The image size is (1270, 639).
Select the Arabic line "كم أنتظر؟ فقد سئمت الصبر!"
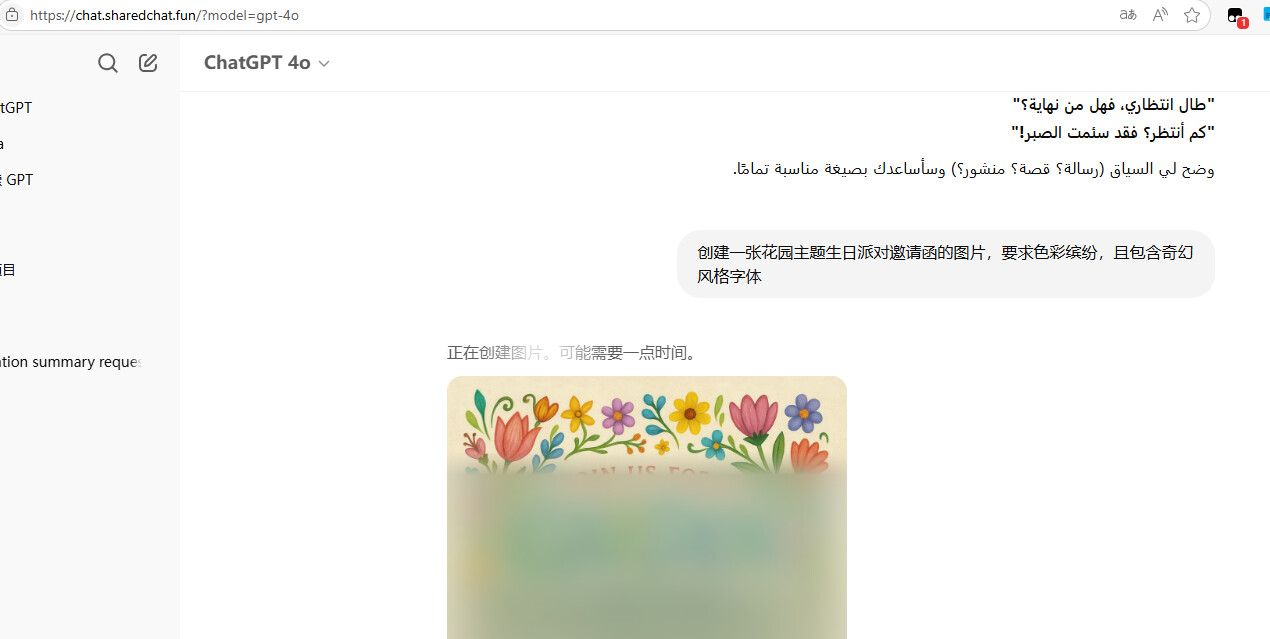tap(1112, 132)
